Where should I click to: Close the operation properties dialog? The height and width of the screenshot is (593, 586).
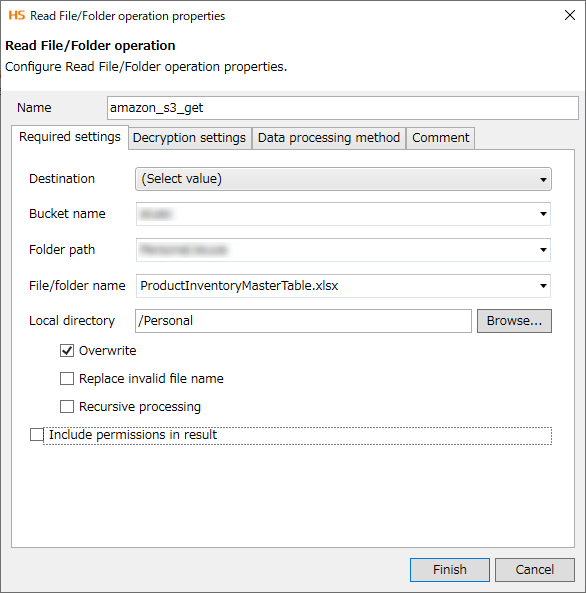(570, 16)
